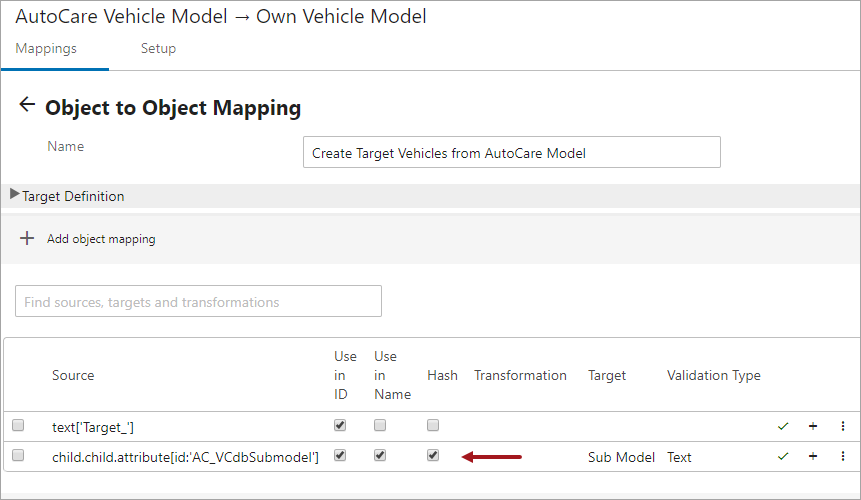Screen dimensions: 861x500
Task: Click the plus icon for Add object mapping
Action: pos(27,238)
